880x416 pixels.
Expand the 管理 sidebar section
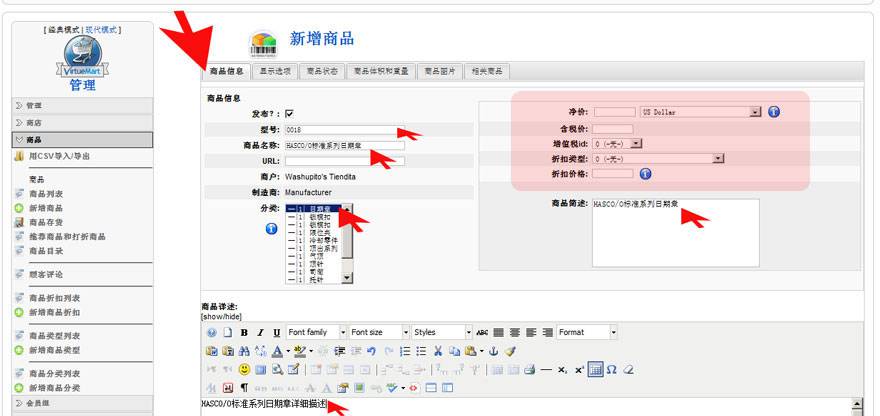pyautogui.click(x=82, y=106)
